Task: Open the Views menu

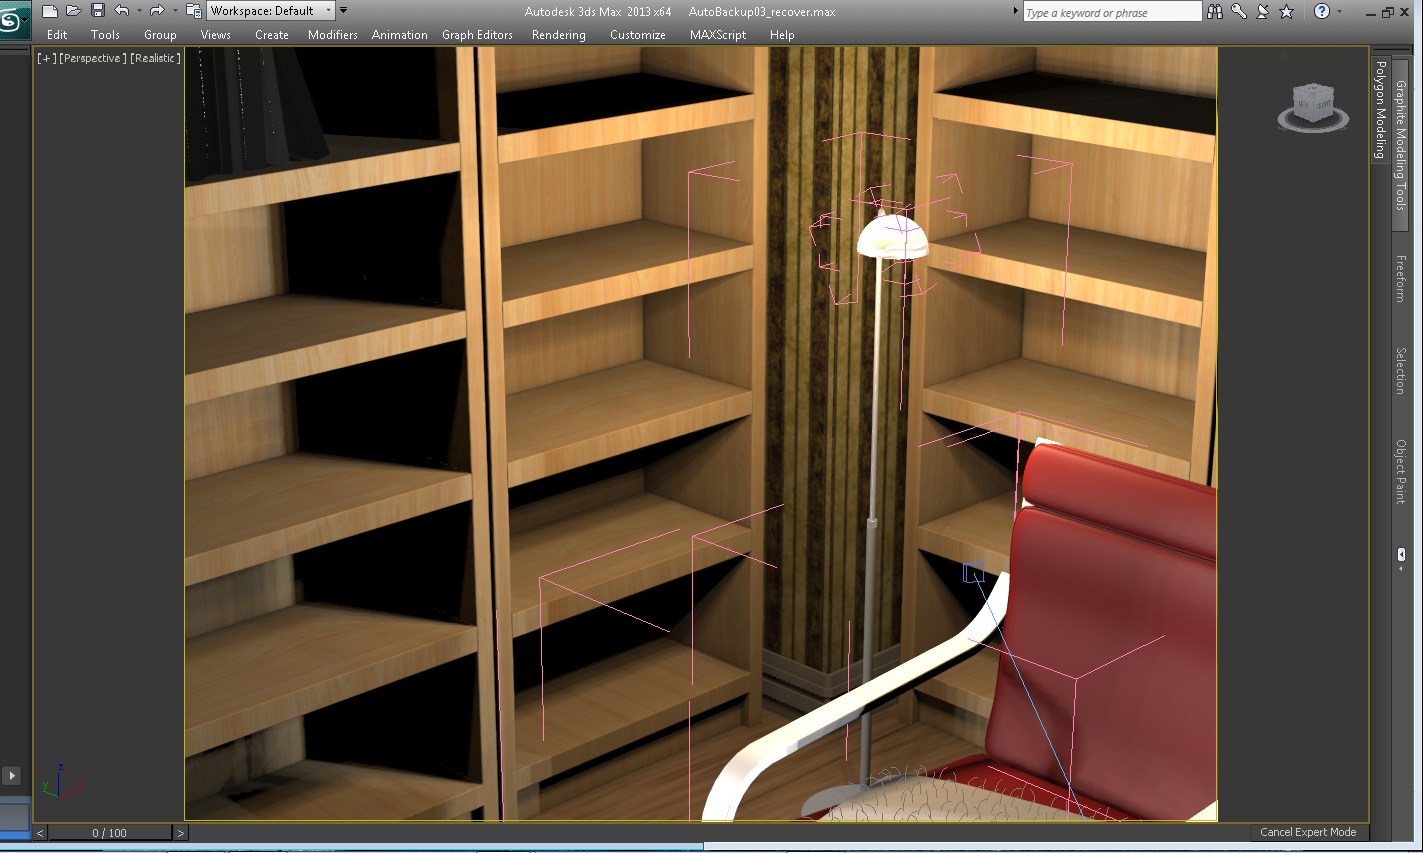Action: click(x=215, y=35)
